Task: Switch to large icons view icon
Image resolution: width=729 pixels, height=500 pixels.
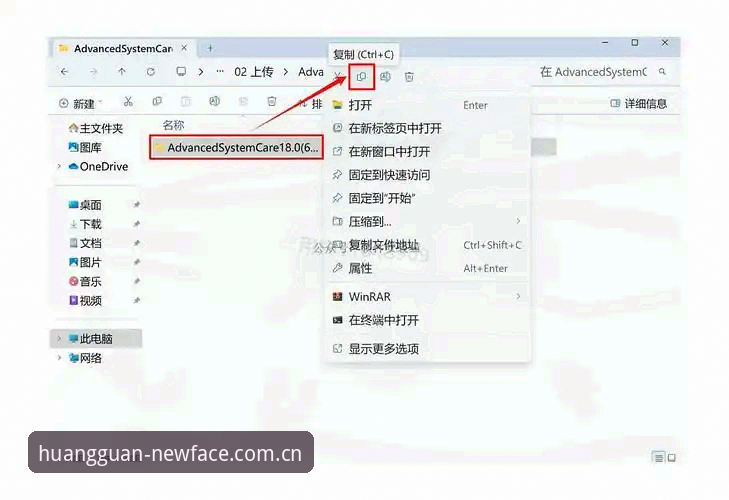Action: (672, 458)
